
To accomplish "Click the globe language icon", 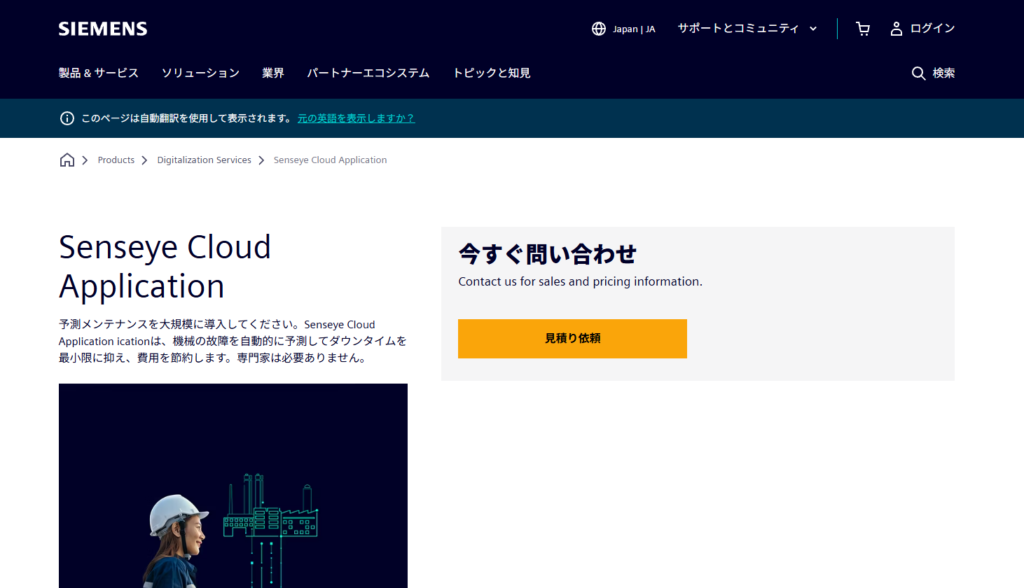I will (x=599, y=29).
